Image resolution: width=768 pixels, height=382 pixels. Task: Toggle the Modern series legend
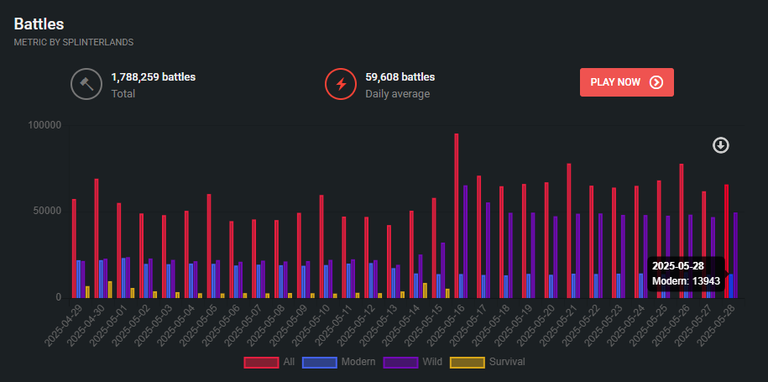click(x=339, y=362)
